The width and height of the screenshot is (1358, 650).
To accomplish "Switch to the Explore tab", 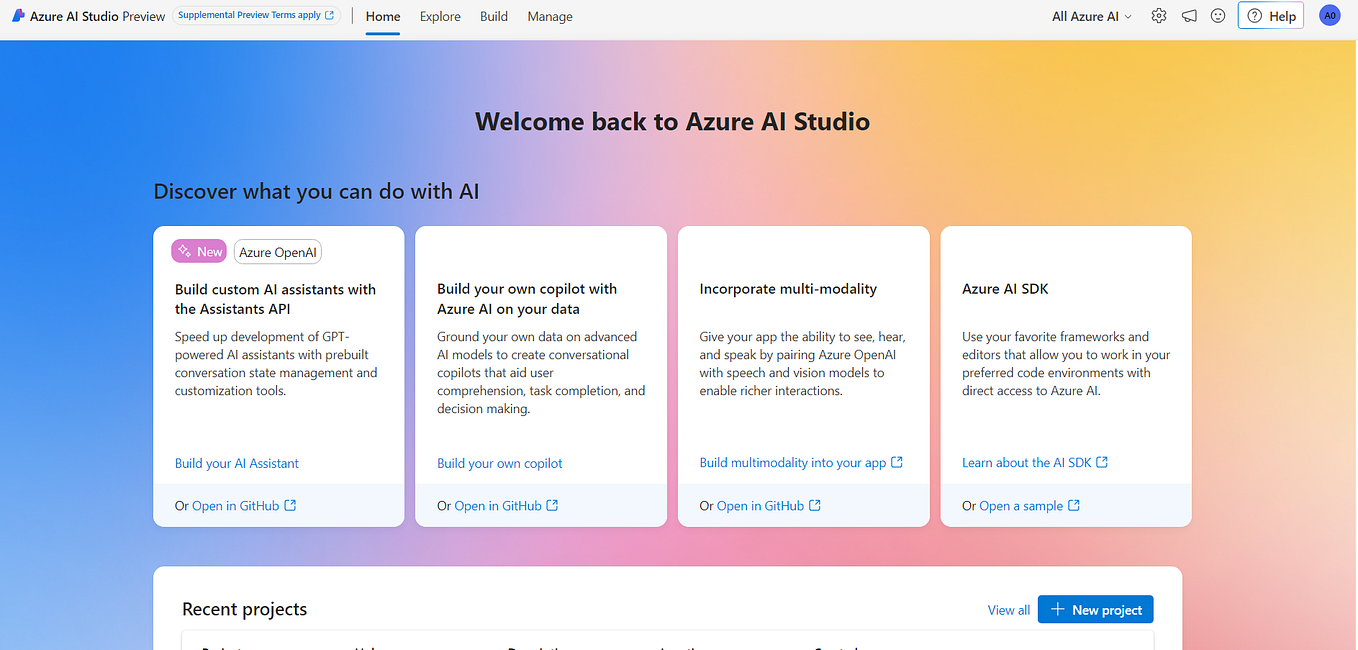I will [x=440, y=16].
